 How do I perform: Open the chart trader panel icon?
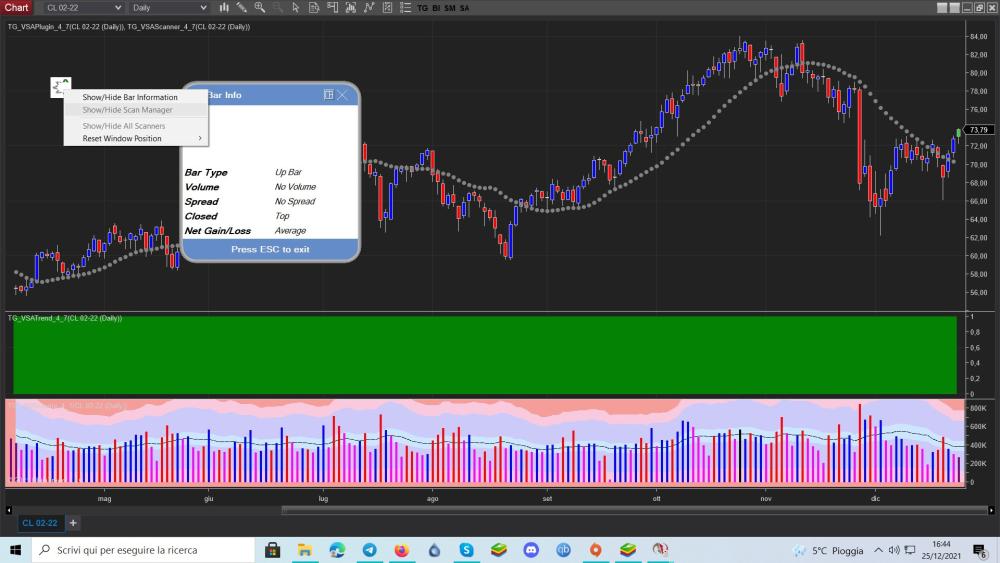click(x=332, y=8)
